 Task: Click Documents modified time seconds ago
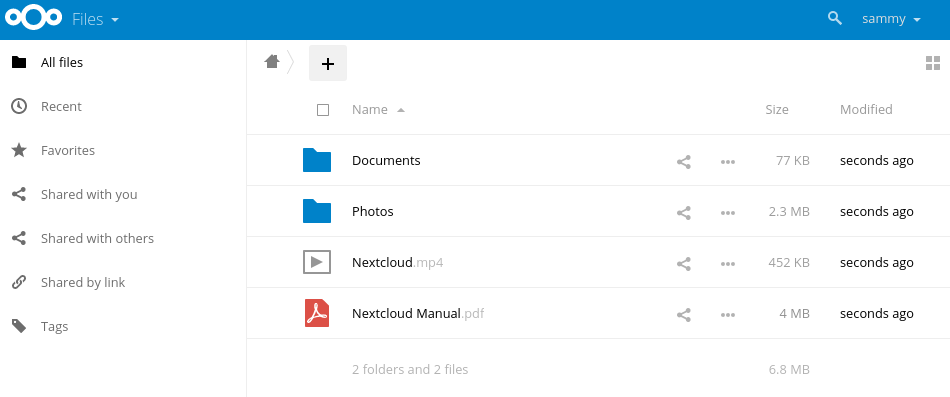pos(877,161)
